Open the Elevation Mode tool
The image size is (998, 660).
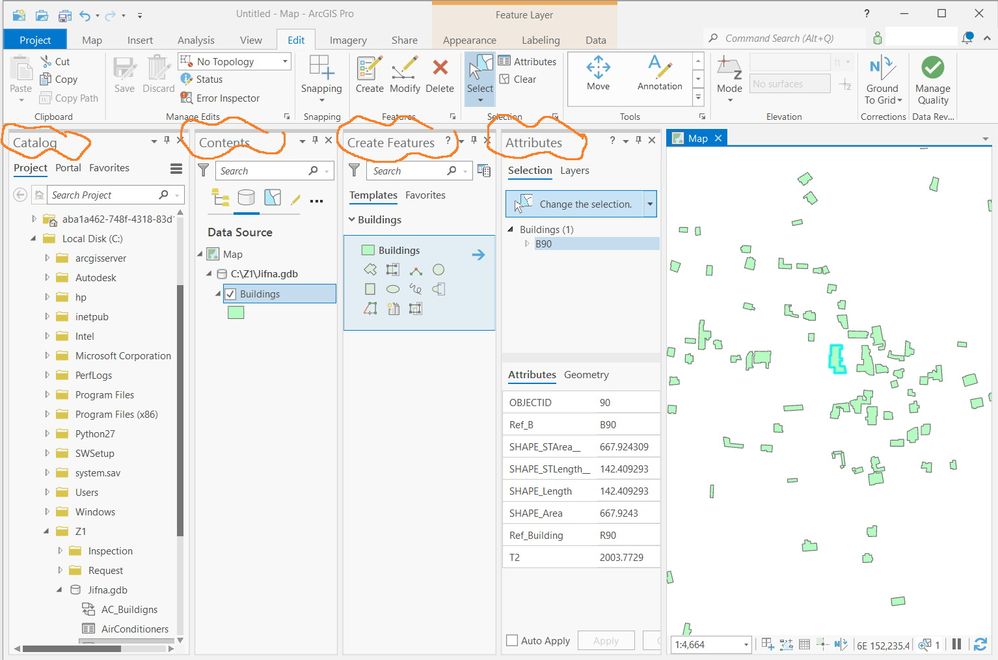click(729, 76)
